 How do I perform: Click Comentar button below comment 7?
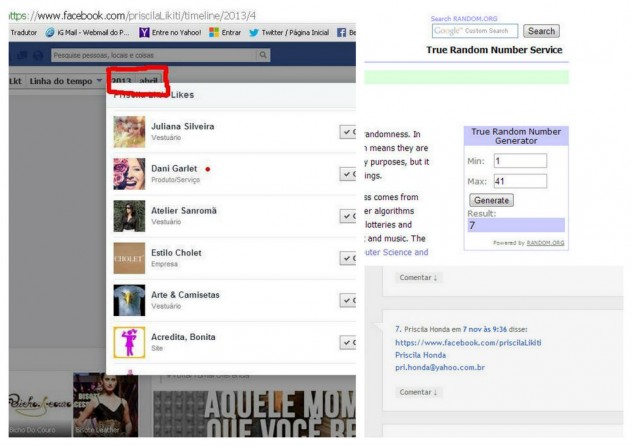click(x=418, y=392)
